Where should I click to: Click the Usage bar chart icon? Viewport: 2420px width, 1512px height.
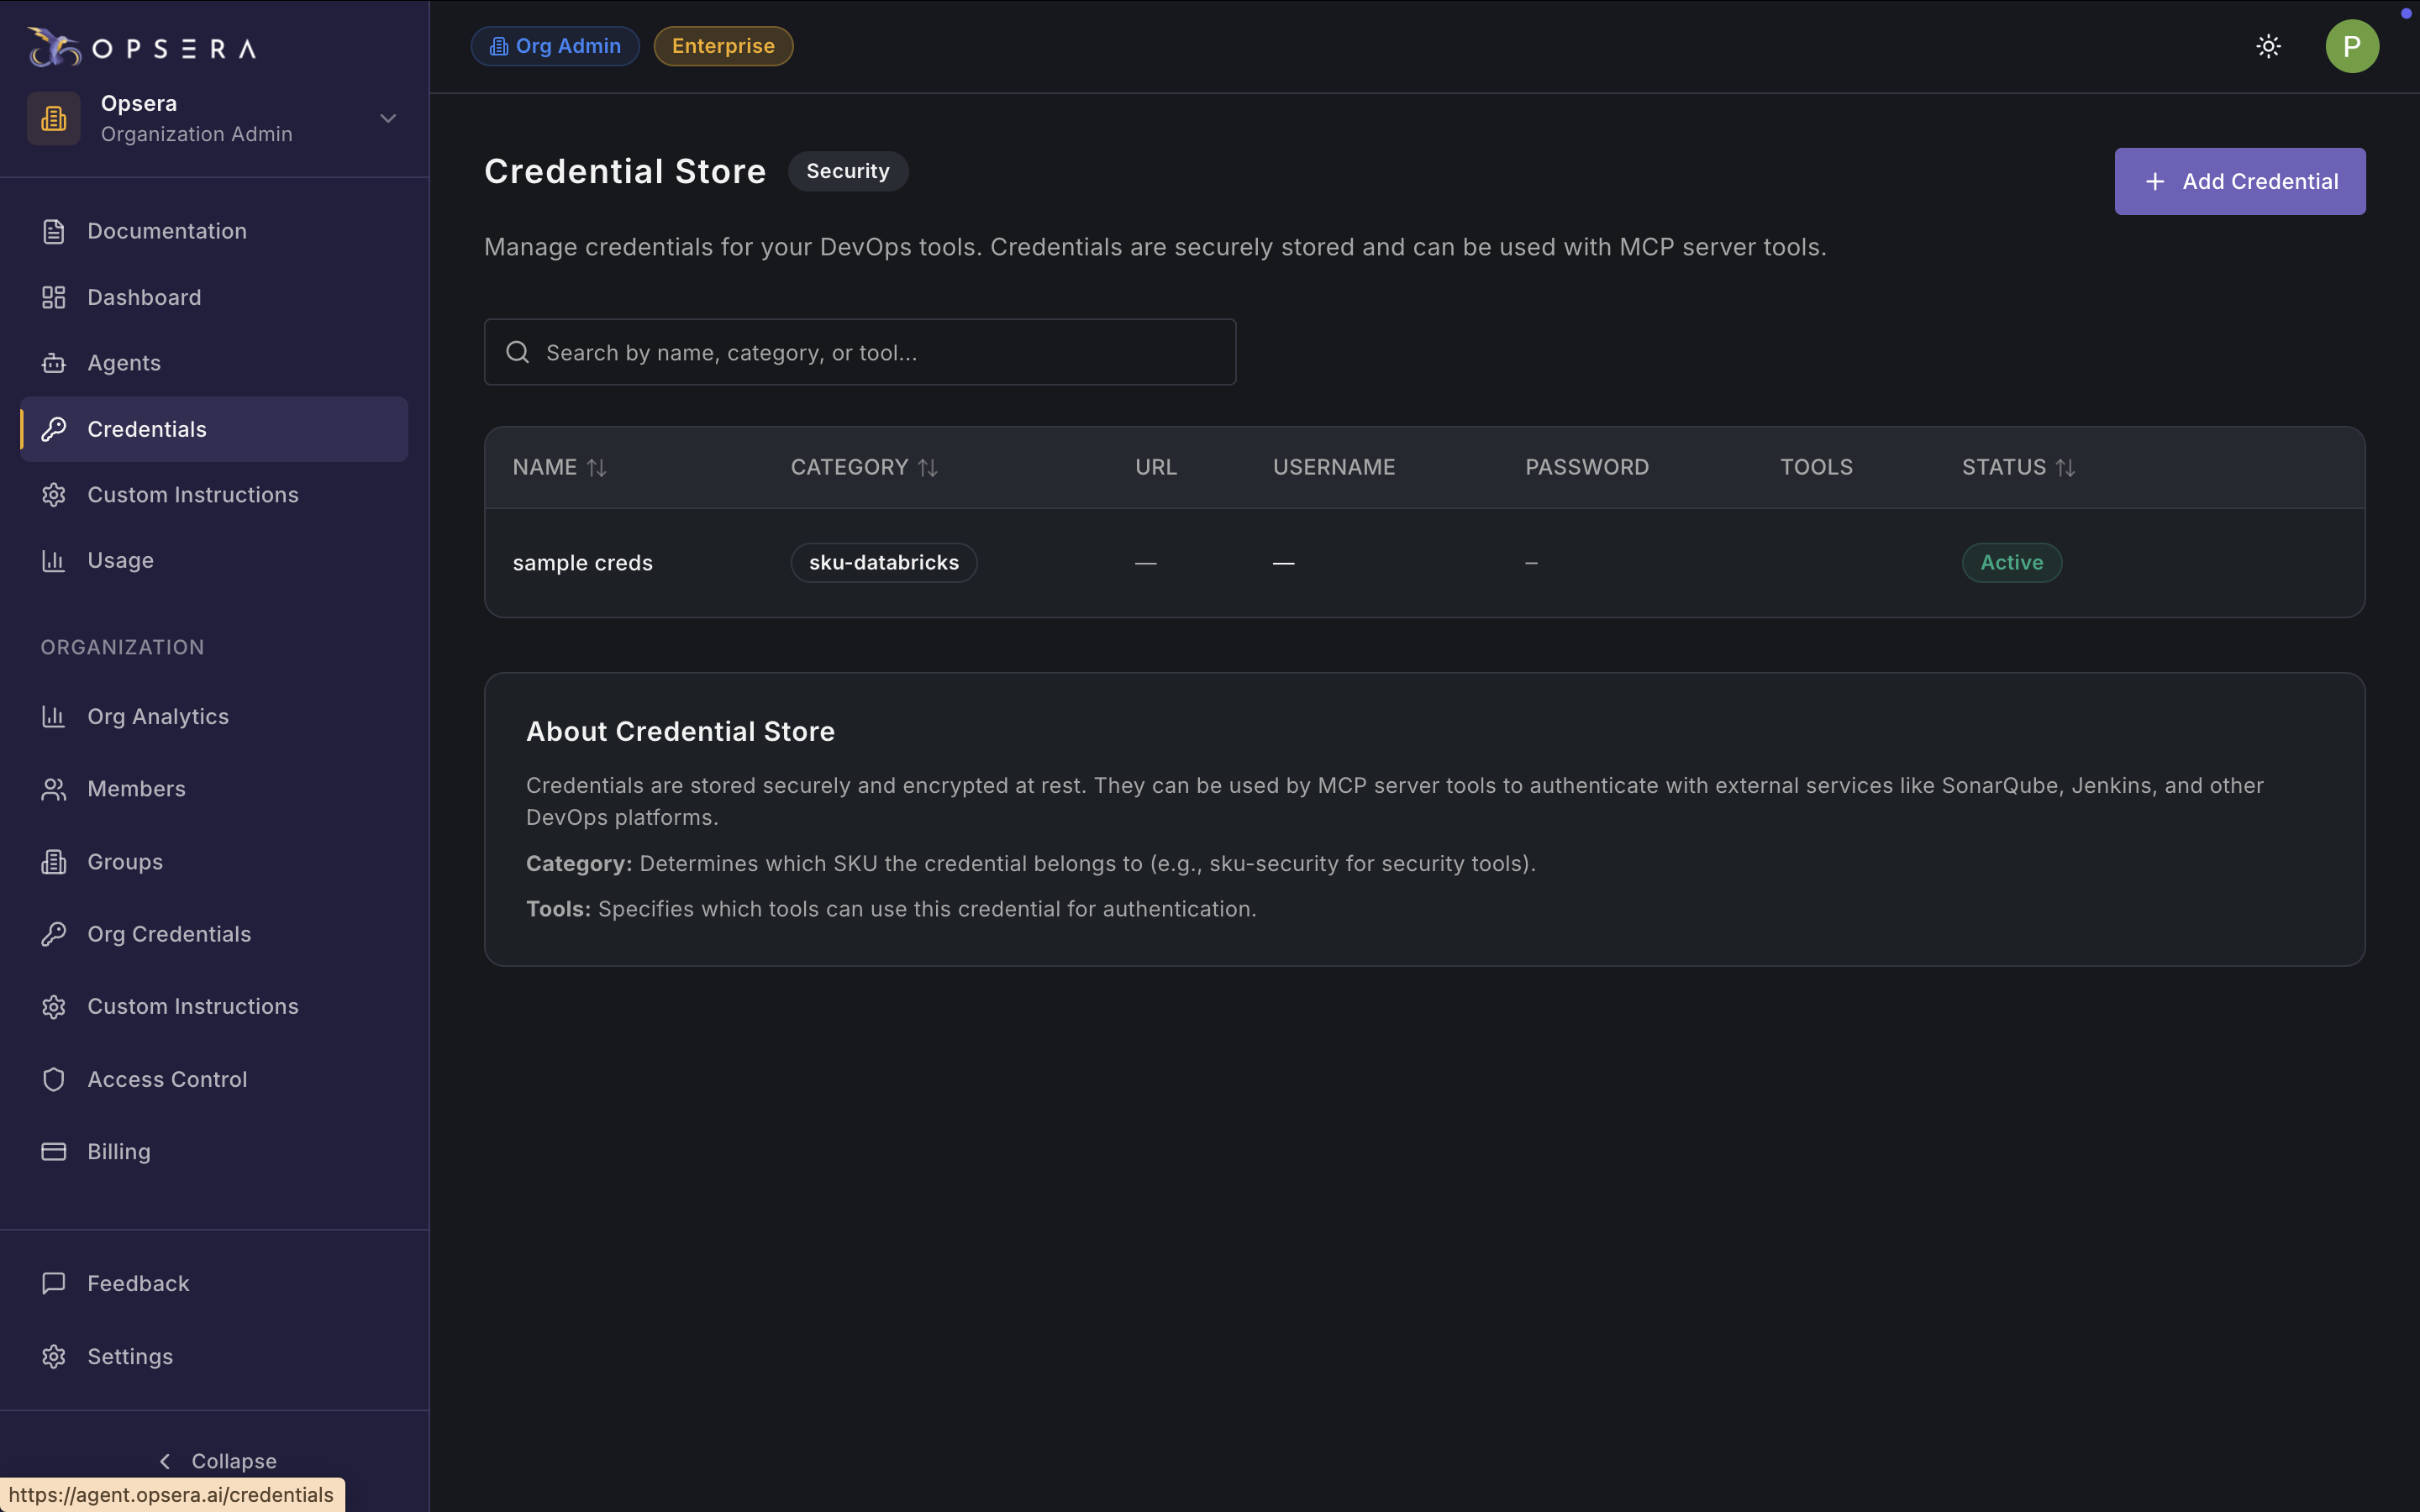tap(54, 560)
